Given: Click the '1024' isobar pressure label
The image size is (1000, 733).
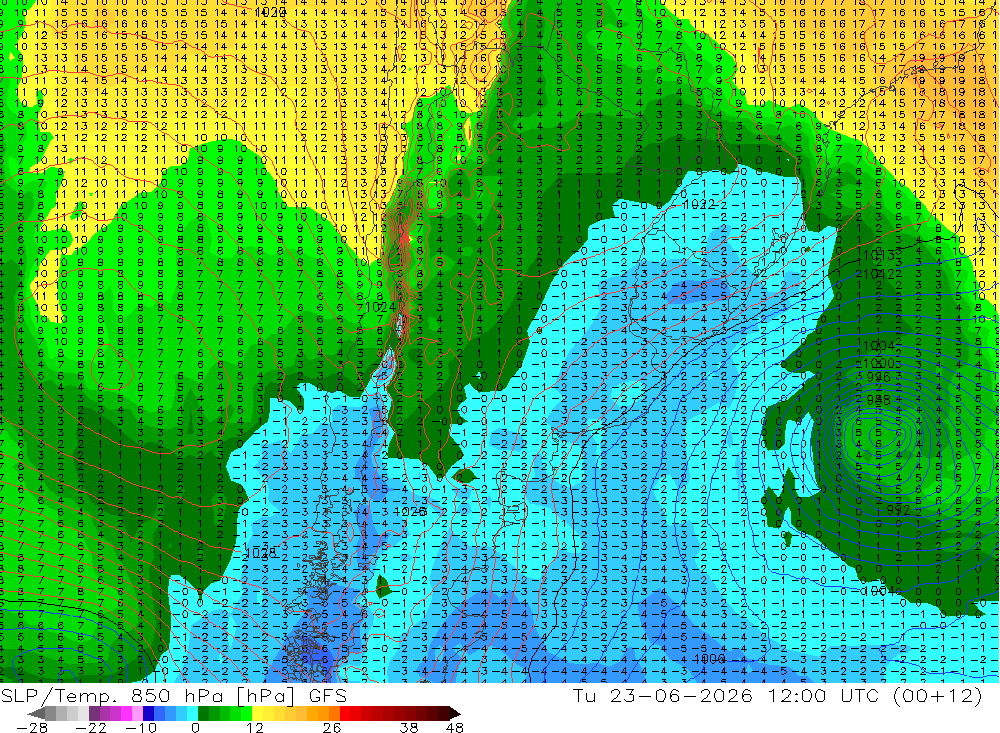Looking at the screenshot, I should [381, 307].
